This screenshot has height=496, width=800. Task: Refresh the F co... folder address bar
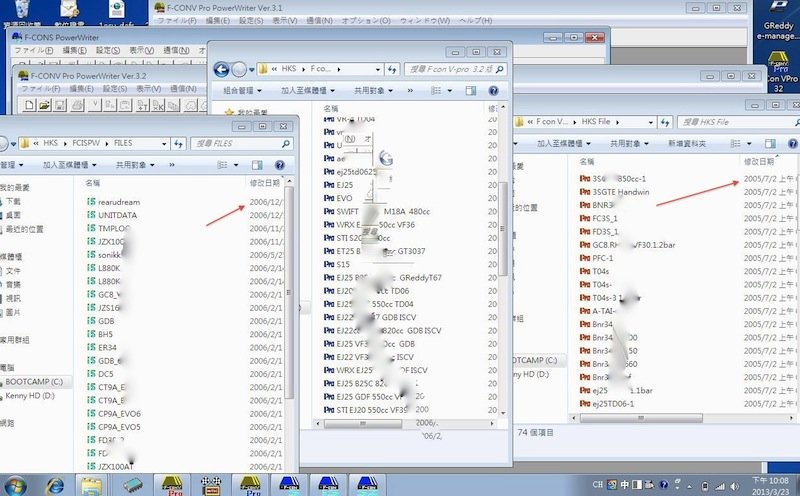point(392,69)
